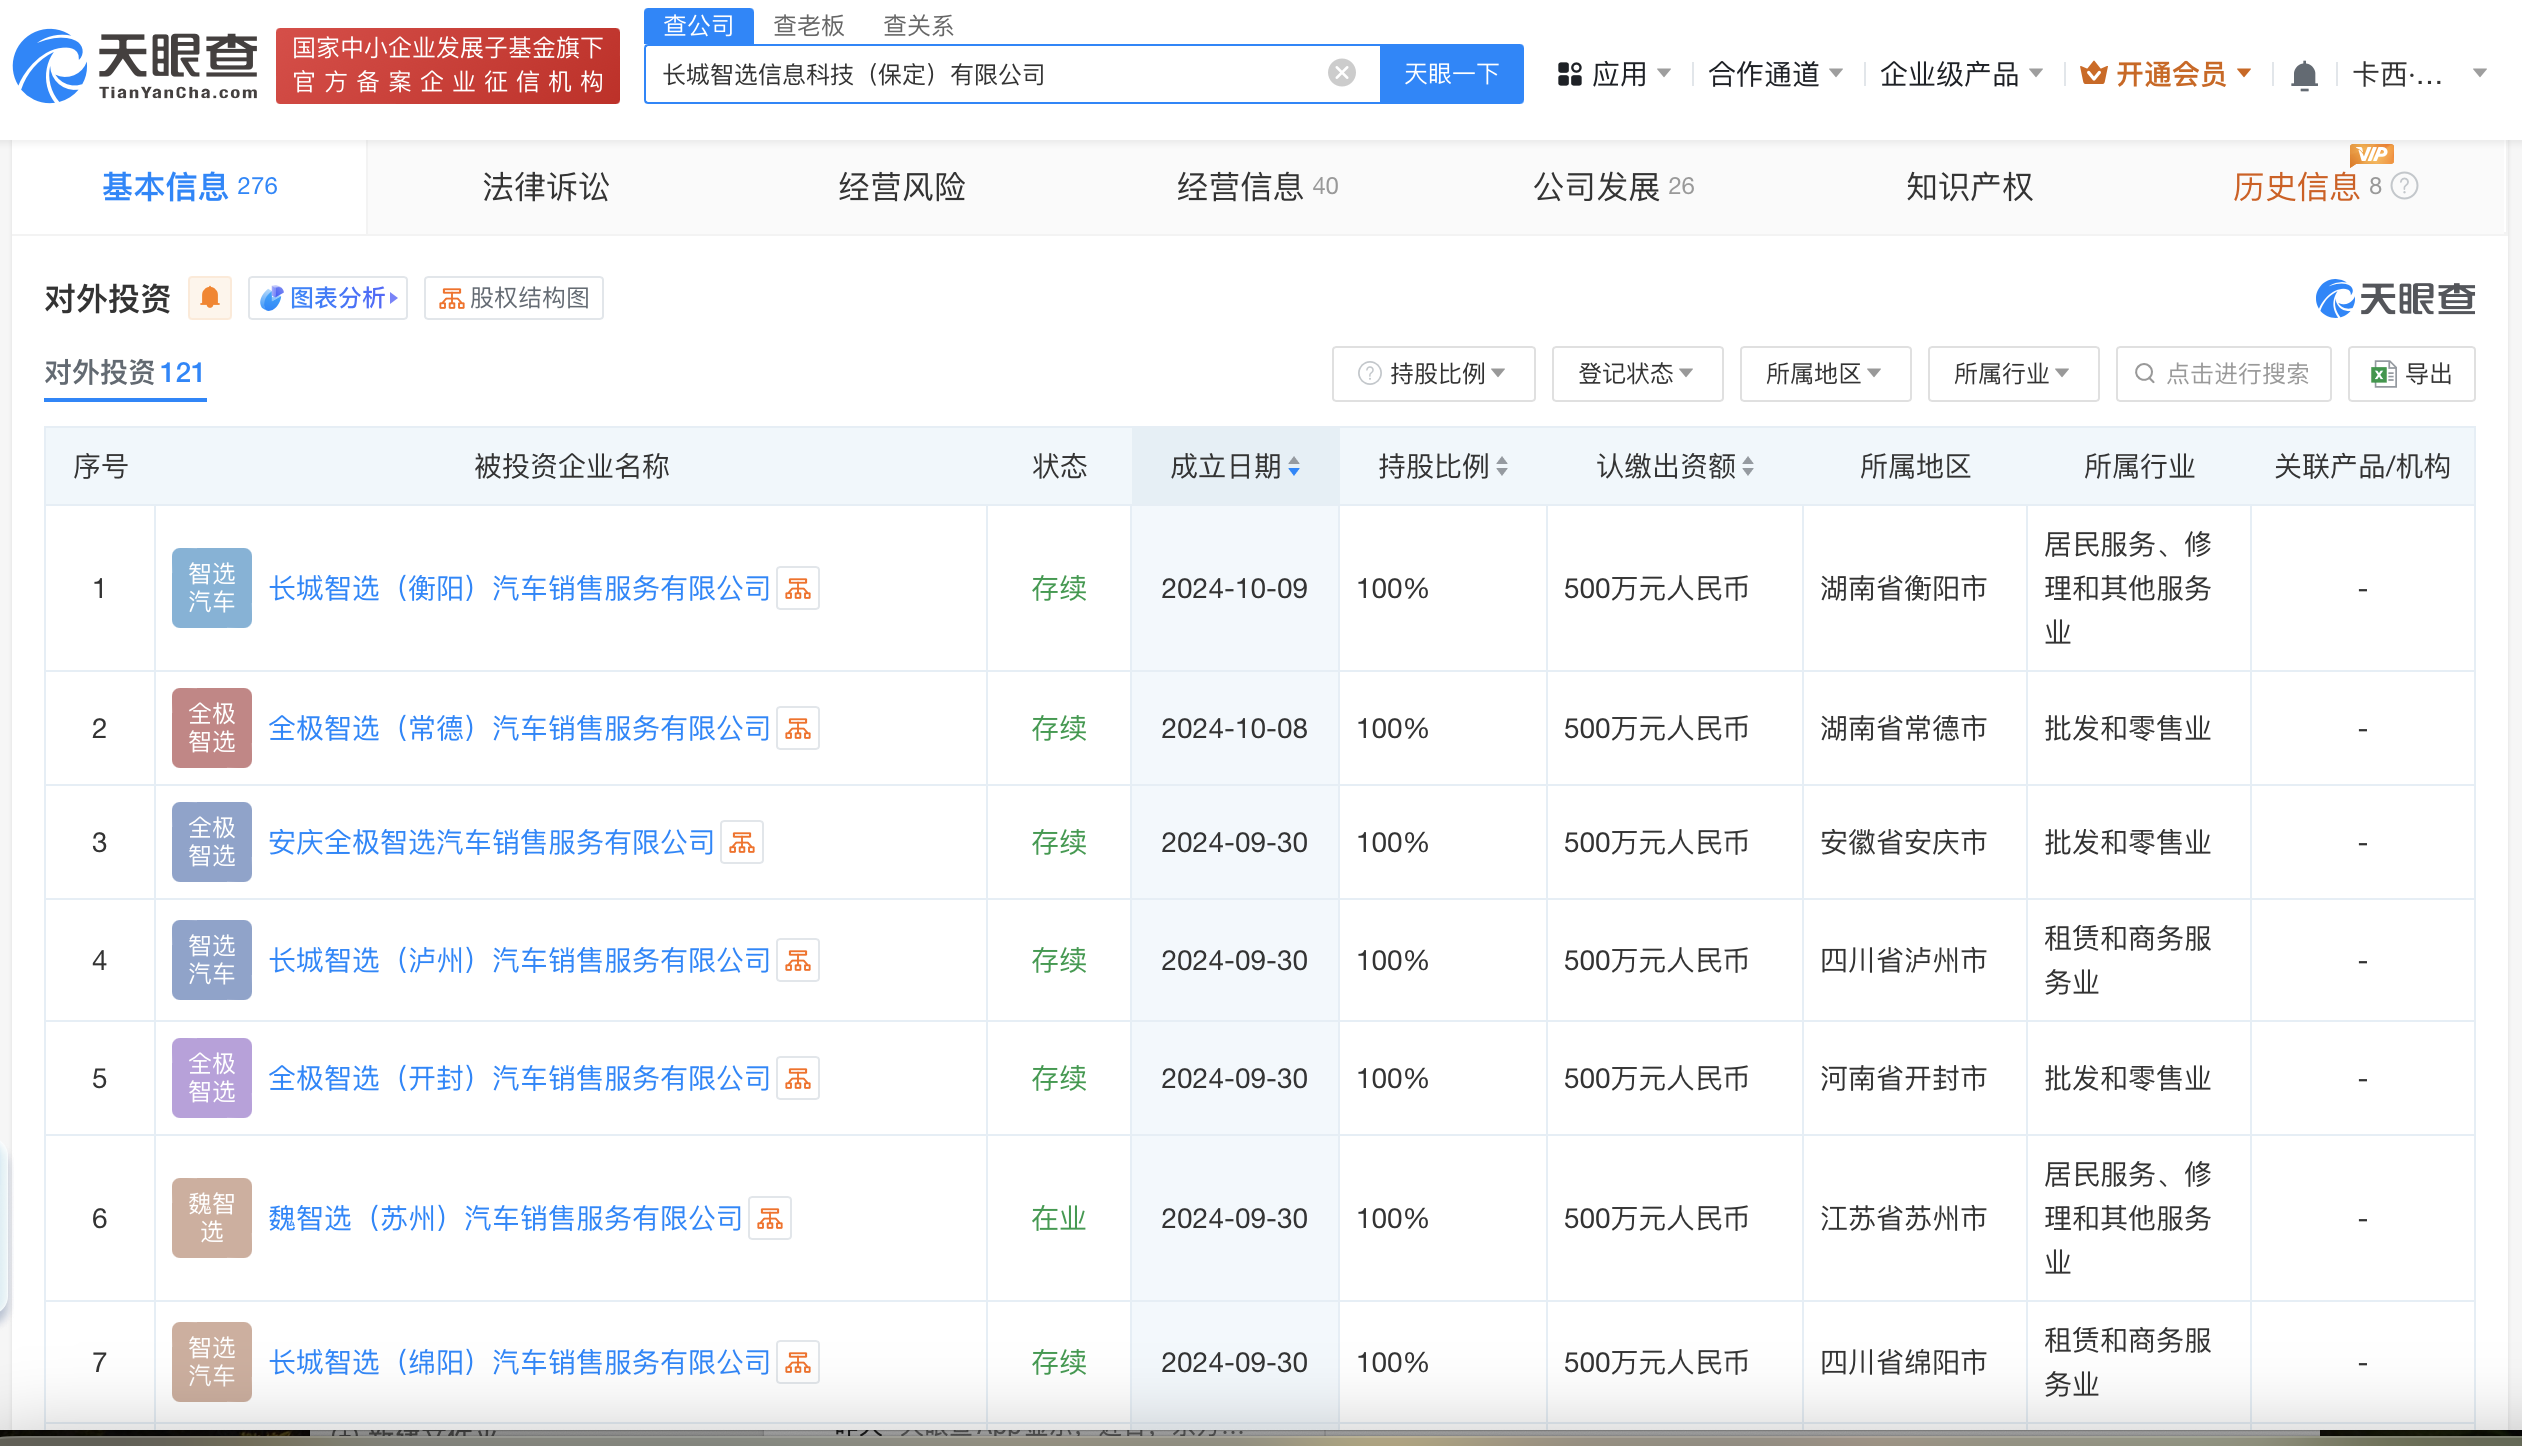This screenshot has height=1446, width=2522.
Task: Open 图表分析 chart analysis
Action: point(328,298)
